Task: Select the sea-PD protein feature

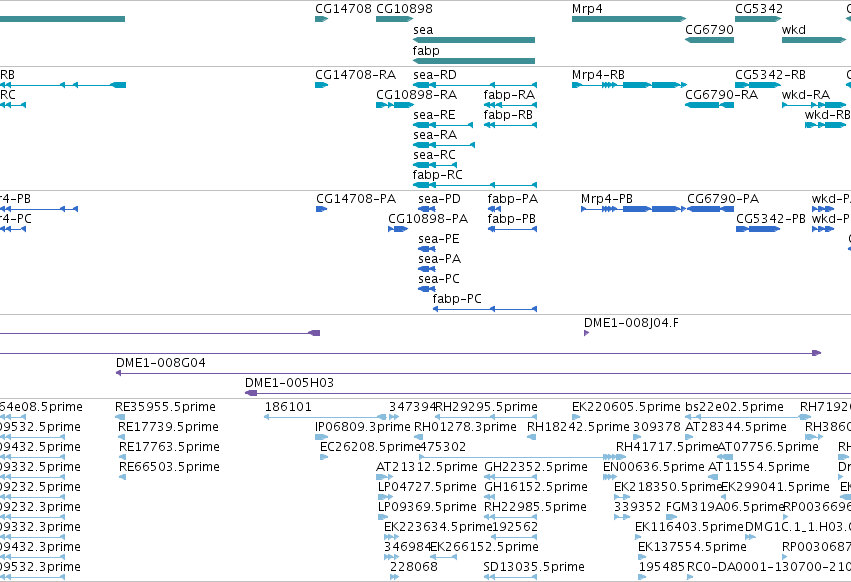Action: 427,209
